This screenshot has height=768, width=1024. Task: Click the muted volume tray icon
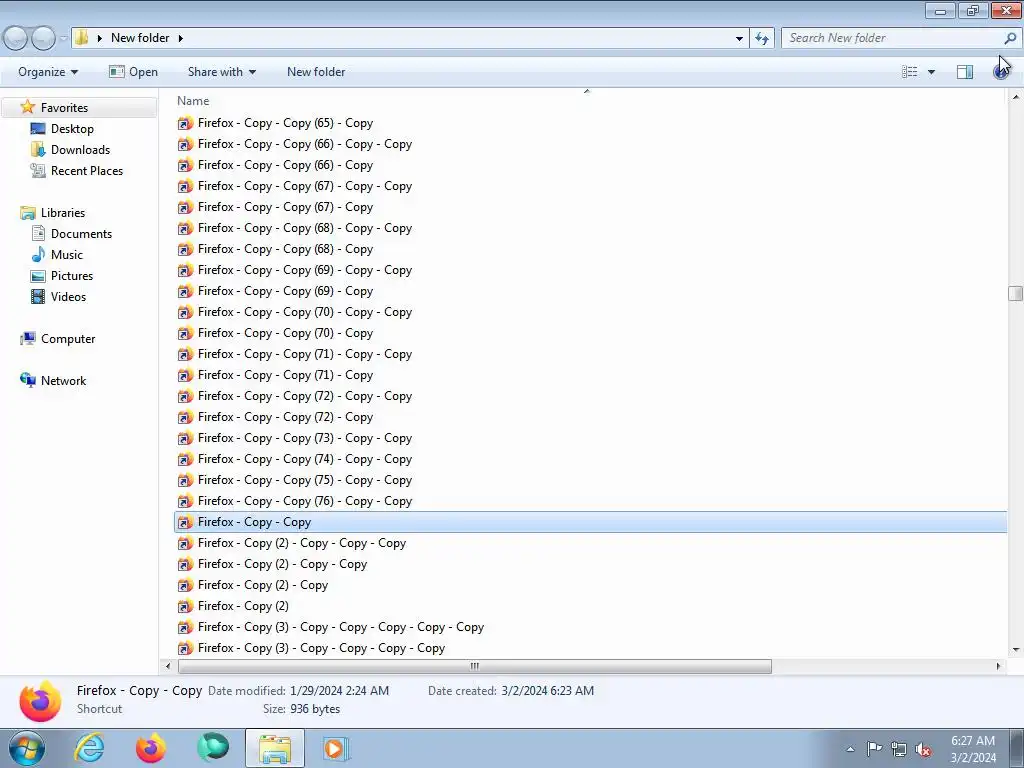coord(923,749)
